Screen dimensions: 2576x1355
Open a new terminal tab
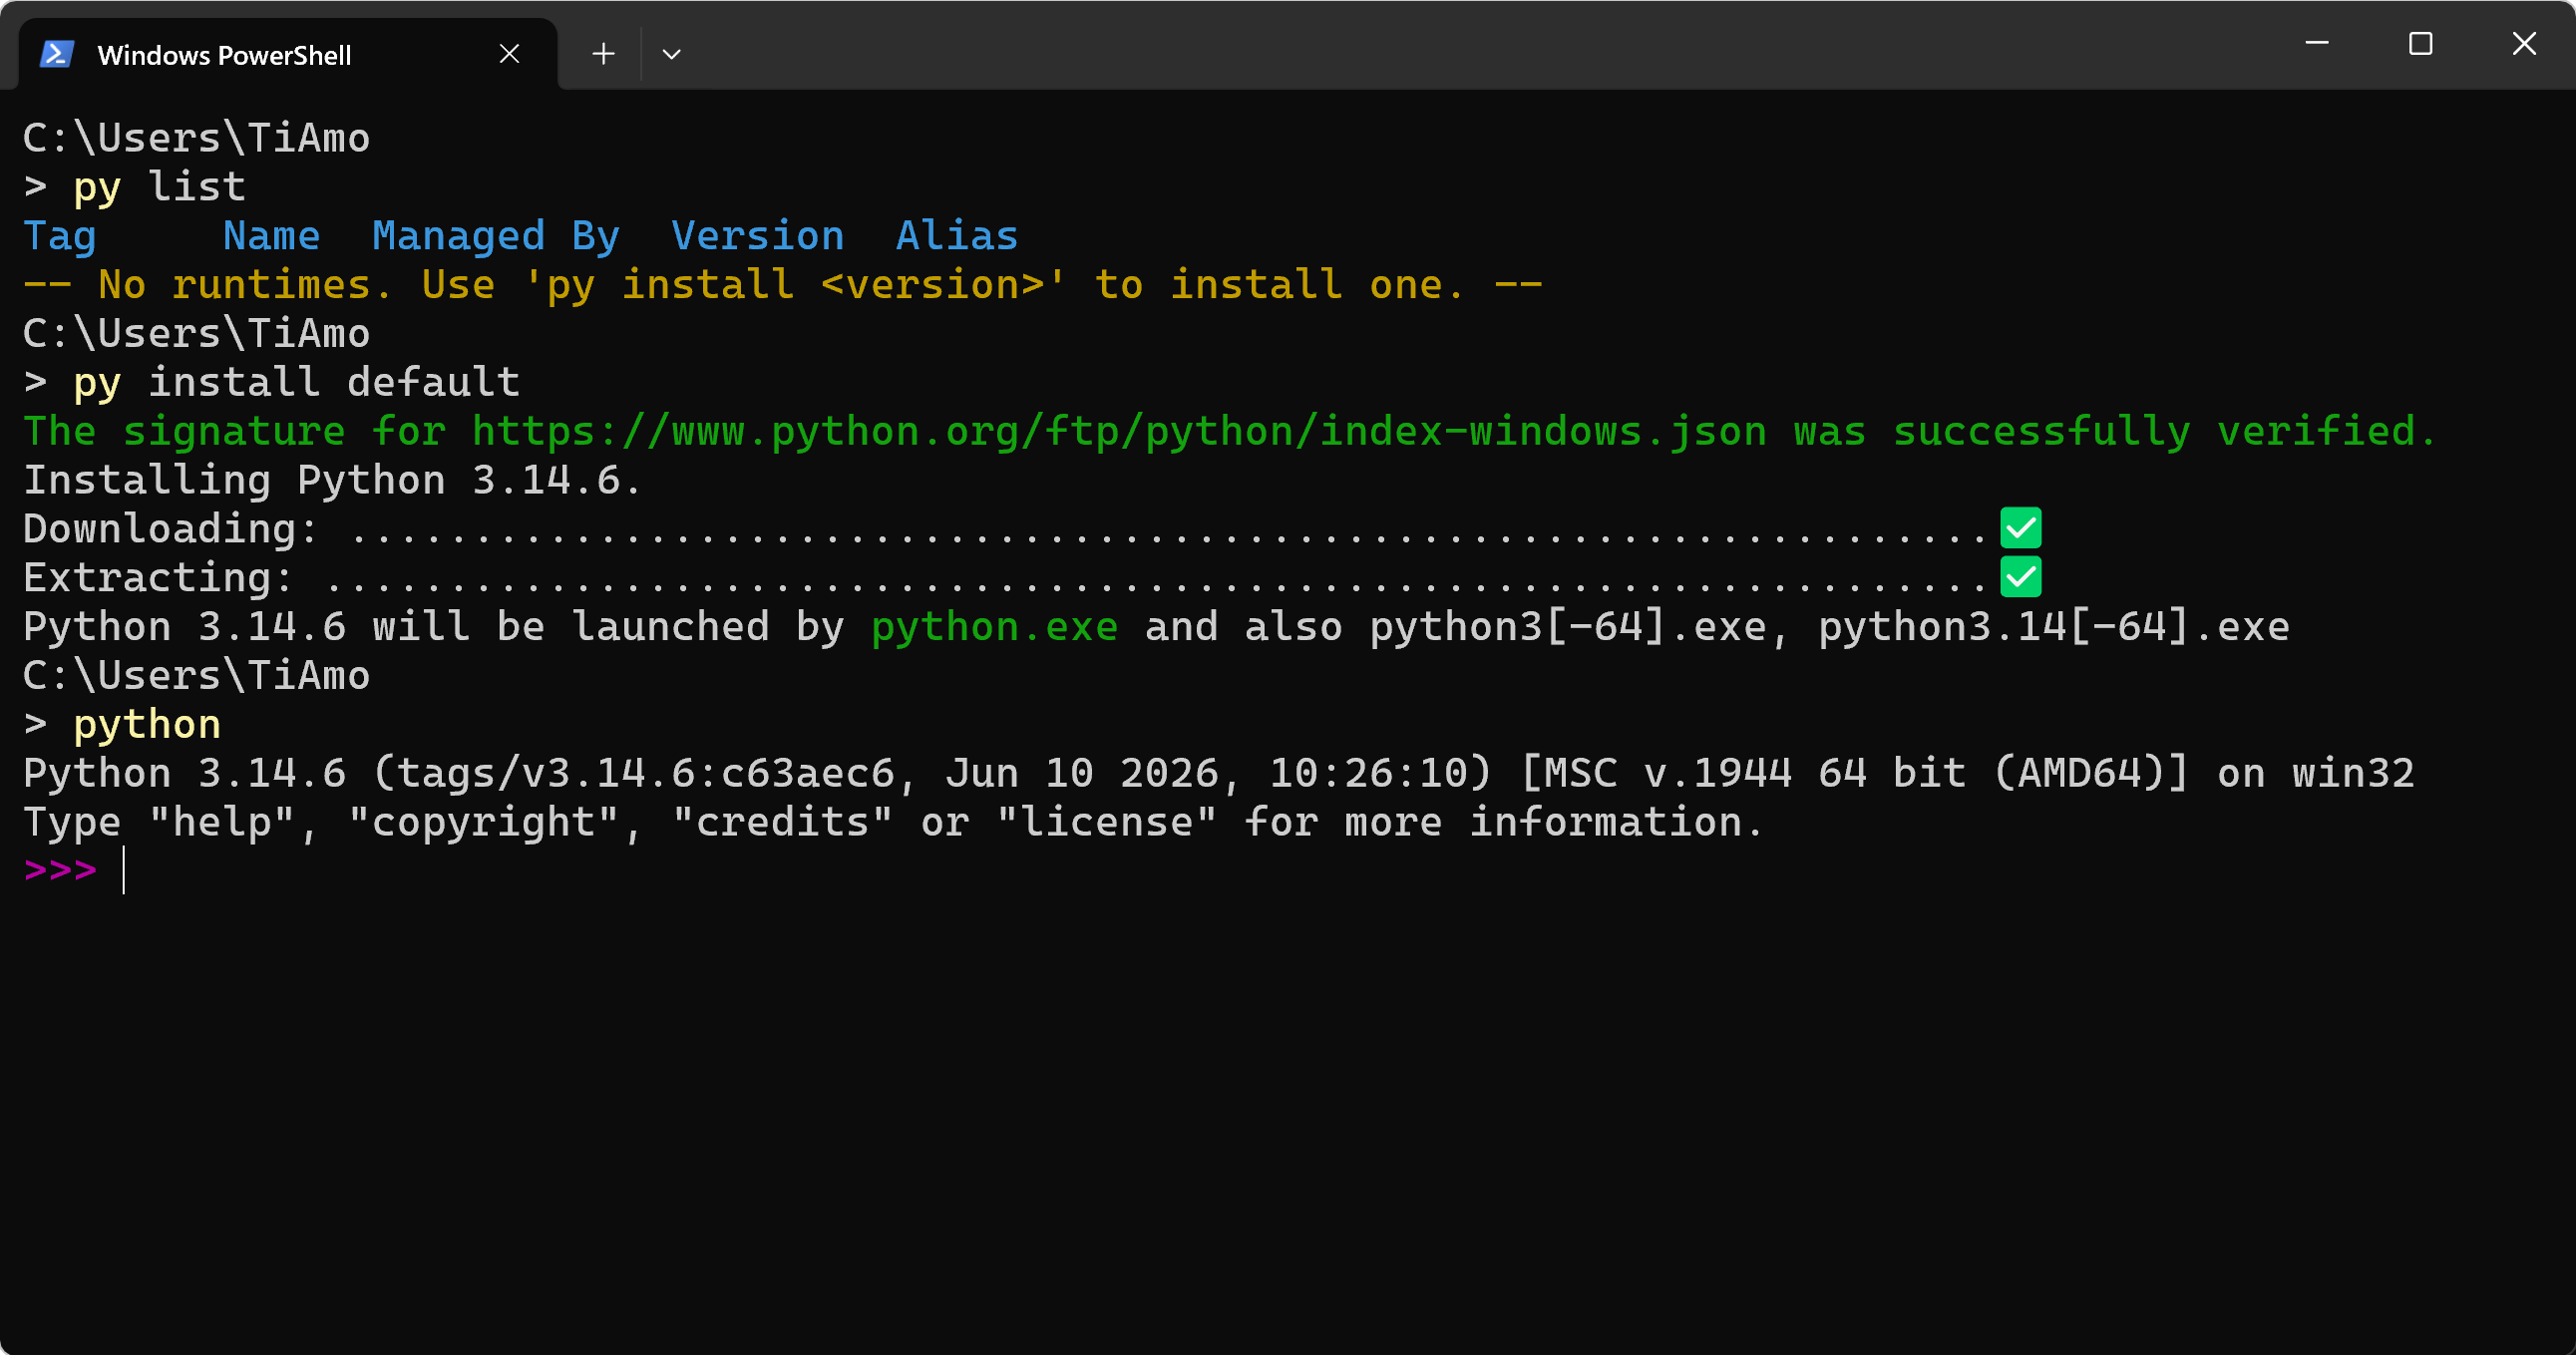(603, 54)
